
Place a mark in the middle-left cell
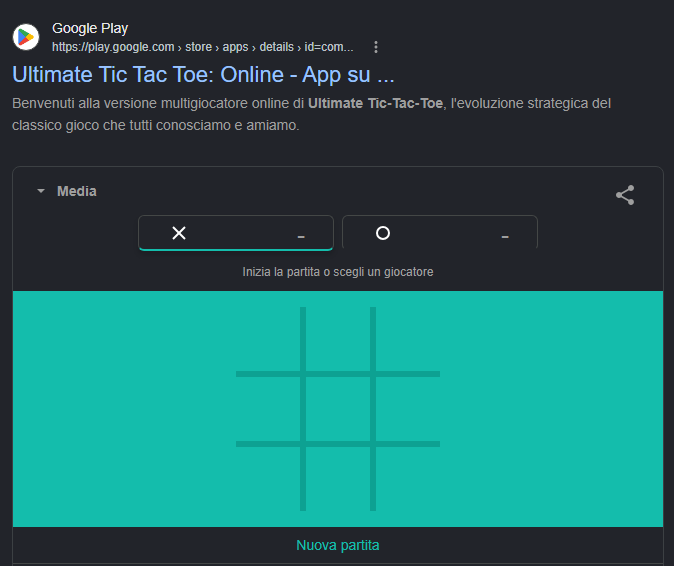click(268, 409)
